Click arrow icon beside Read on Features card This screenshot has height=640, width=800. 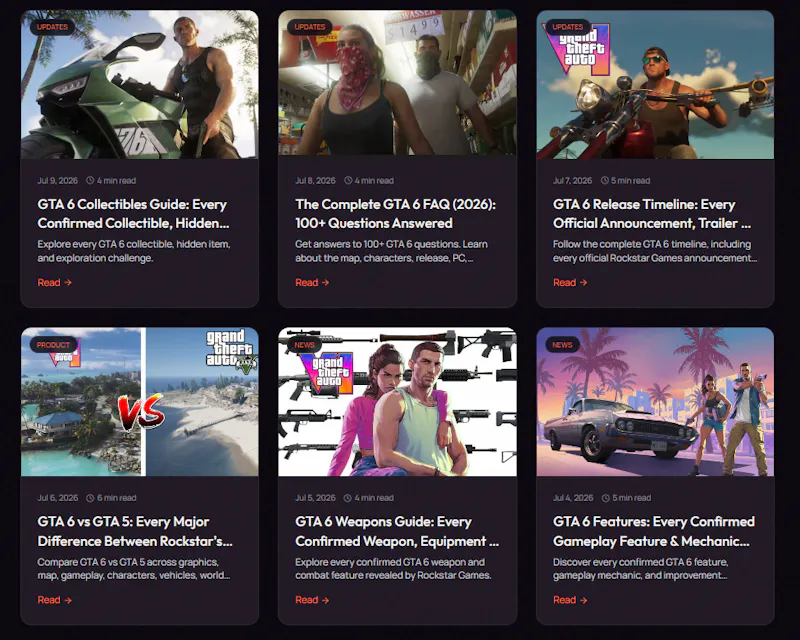pyautogui.click(x=583, y=600)
